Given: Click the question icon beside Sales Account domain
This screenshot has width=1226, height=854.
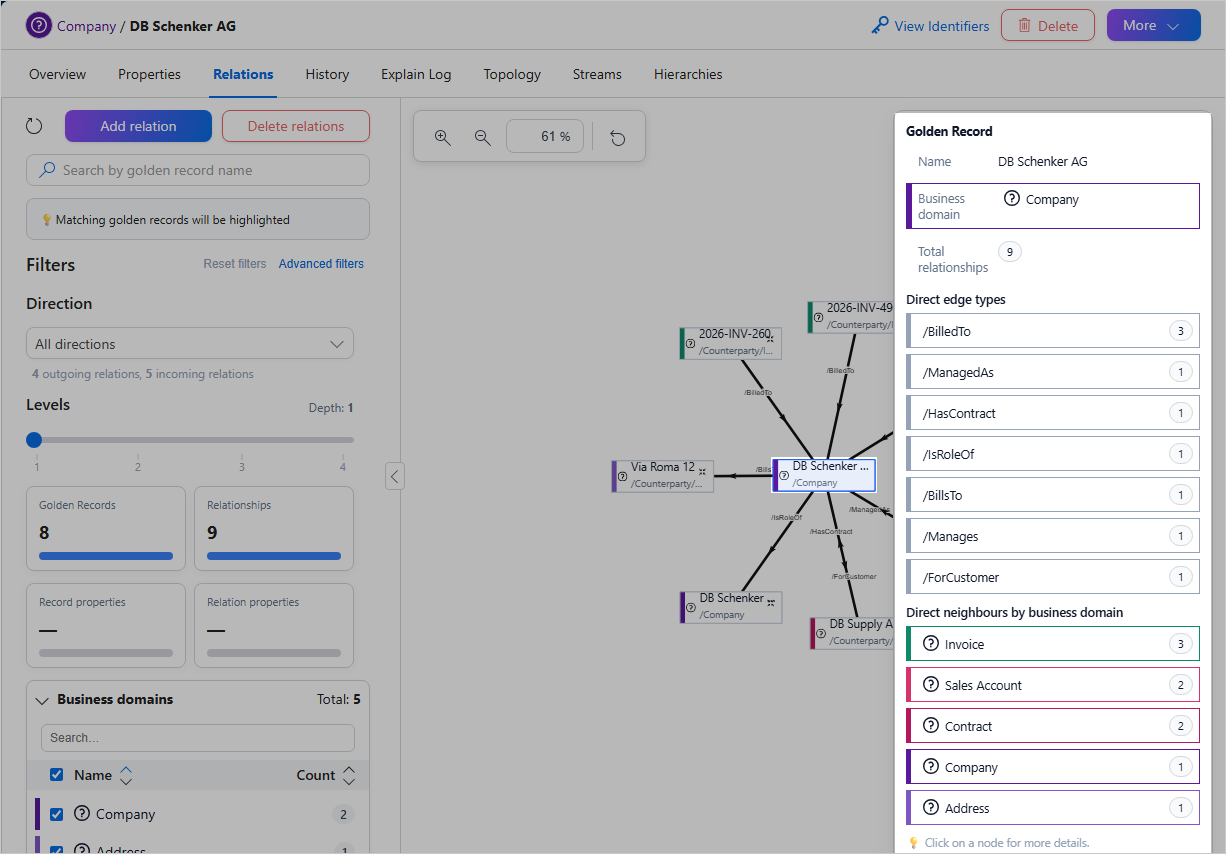Looking at the screenshot, I should coord(931,685).
